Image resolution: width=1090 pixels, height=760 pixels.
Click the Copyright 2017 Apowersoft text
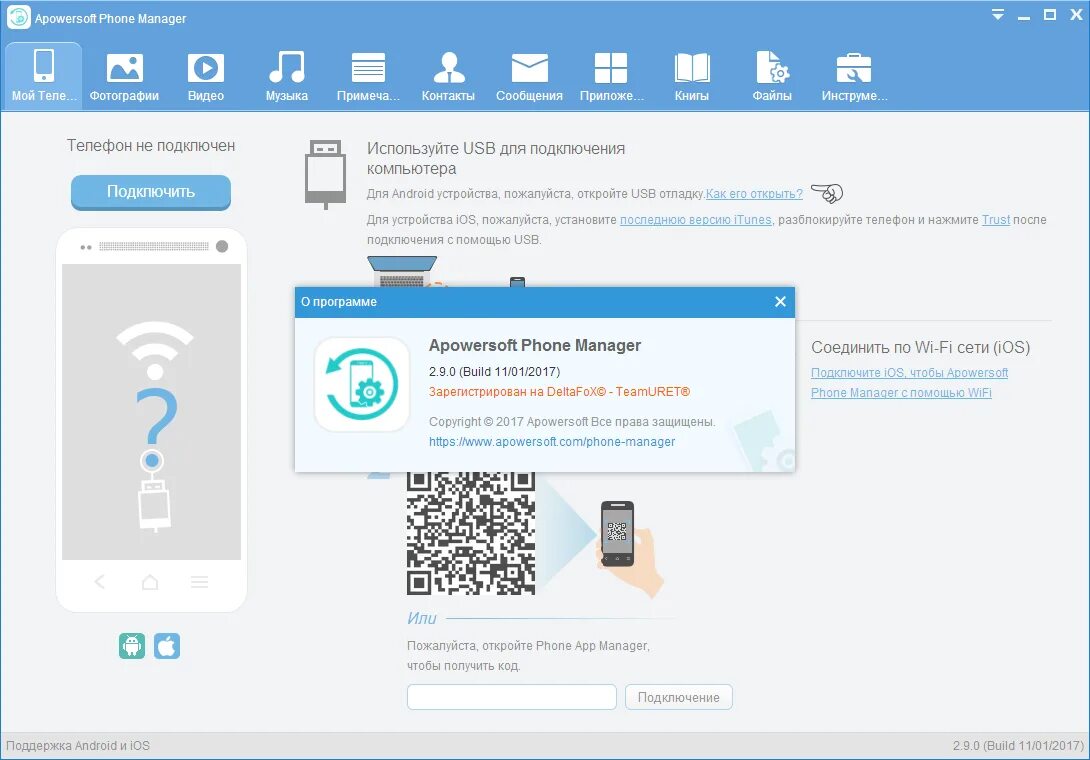pyautogui.click(x=572, y=421)
